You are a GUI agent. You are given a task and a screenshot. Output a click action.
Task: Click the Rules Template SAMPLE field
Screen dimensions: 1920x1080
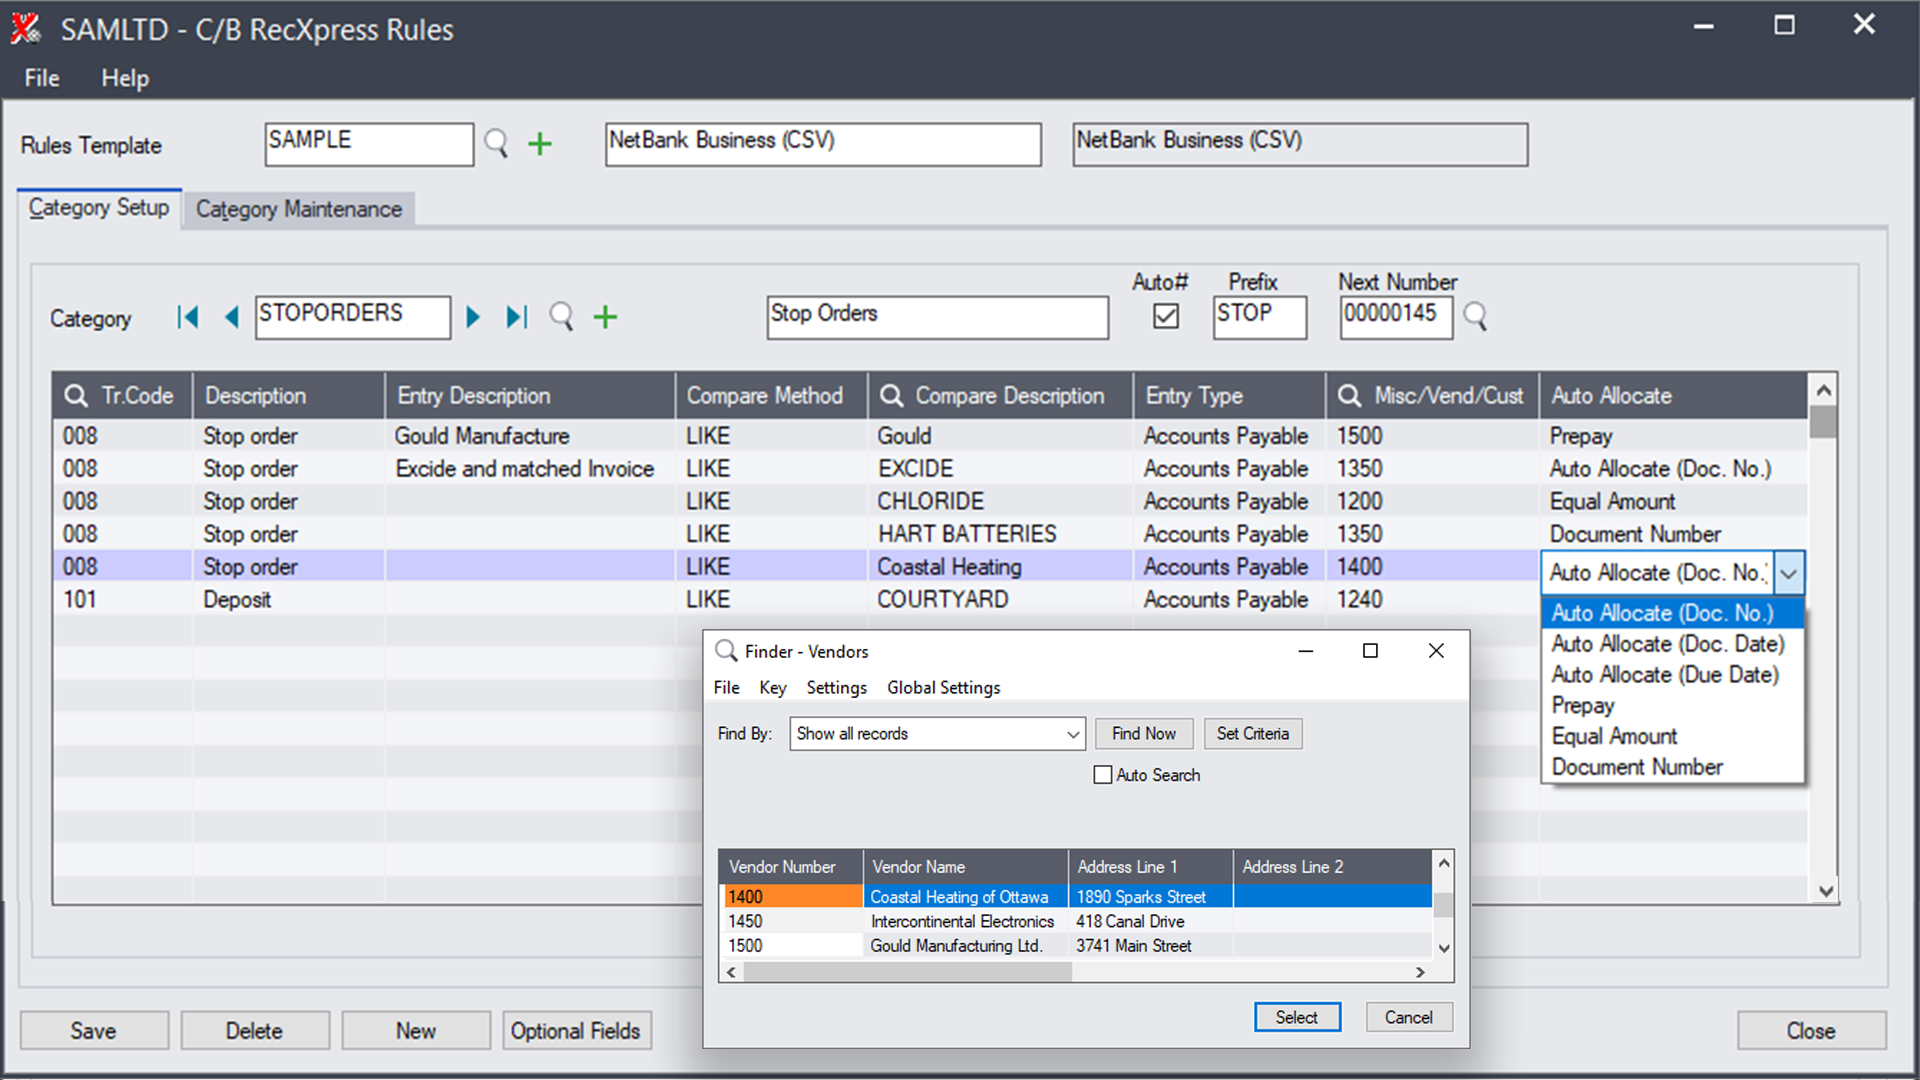coord(369,144)
